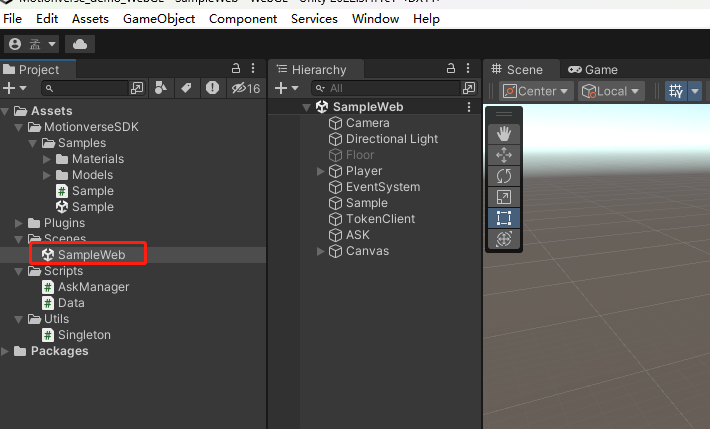The height and width of the screenshot is (429, 710).
Task: Collapse the Assets folder
Action: (5, 111)
